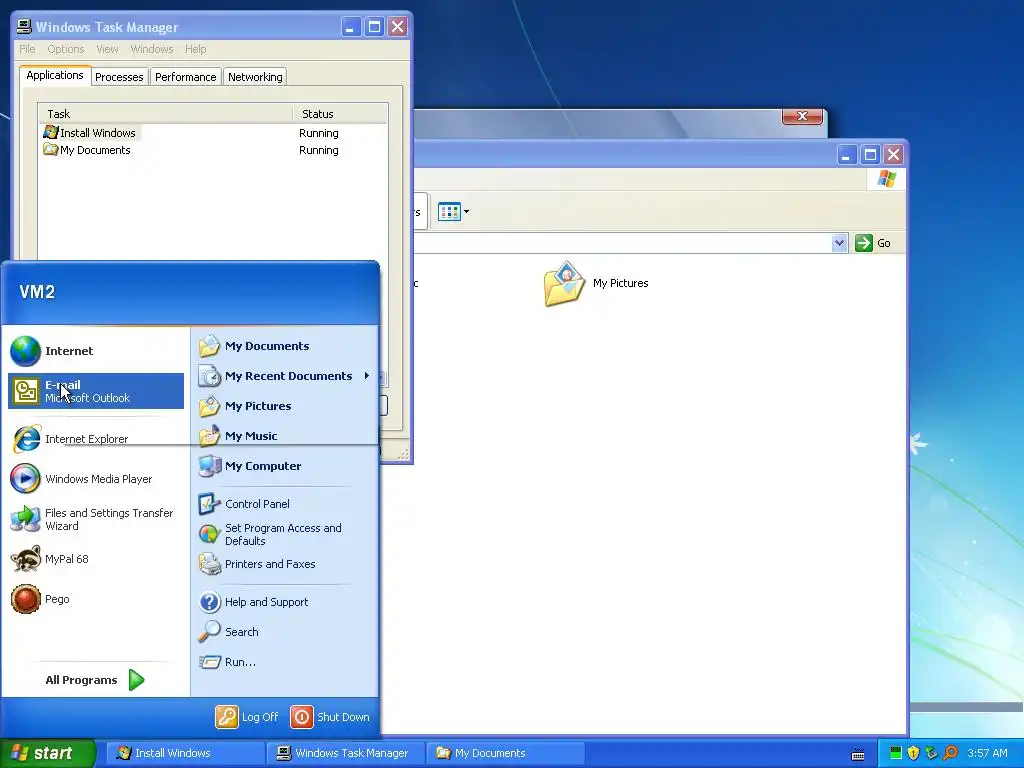The height and width of the screenshot is (768, 1024).
Task: Select My Documents task row in Task Manager
Action: [x=213, y=150]
